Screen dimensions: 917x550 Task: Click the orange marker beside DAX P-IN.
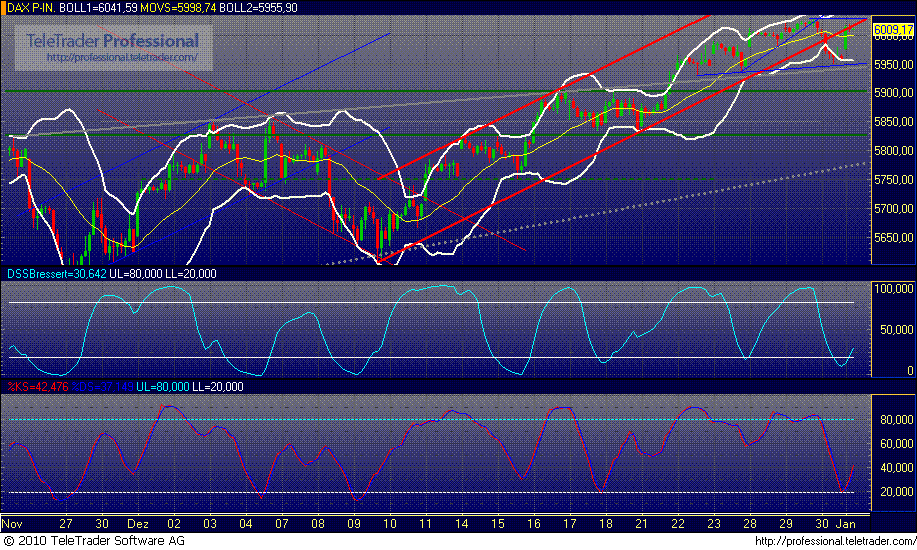(4, 7)
